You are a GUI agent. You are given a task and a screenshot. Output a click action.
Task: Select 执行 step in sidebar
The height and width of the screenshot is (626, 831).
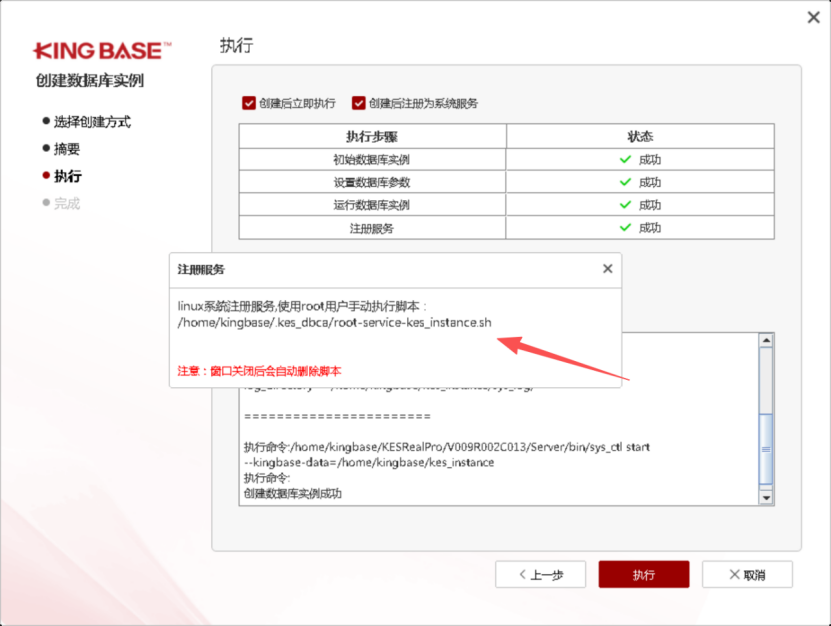coord(67,176)
